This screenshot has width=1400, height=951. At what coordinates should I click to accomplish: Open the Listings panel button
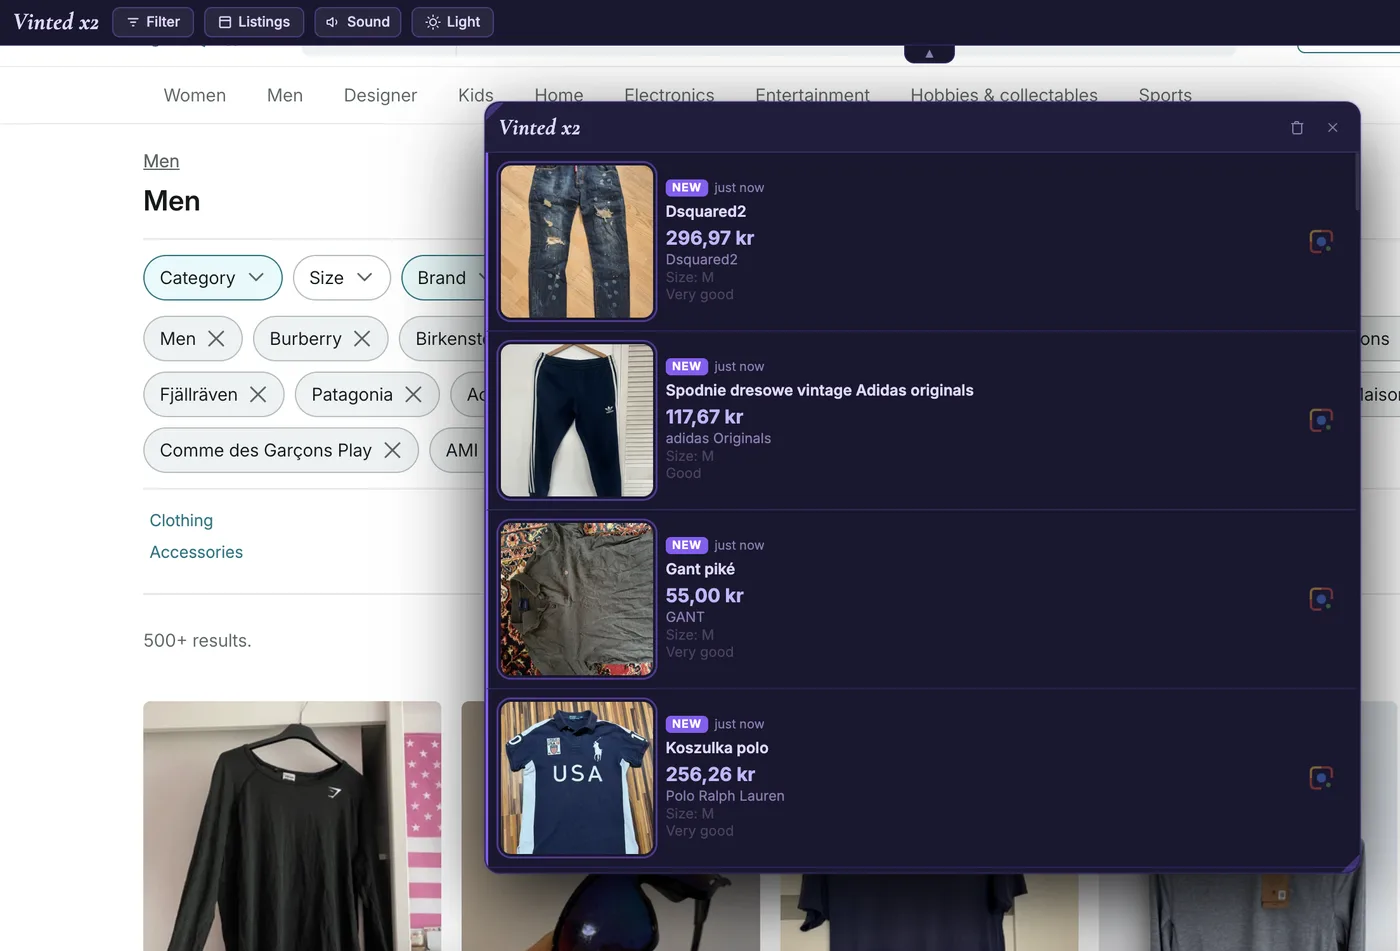point(254,22)
